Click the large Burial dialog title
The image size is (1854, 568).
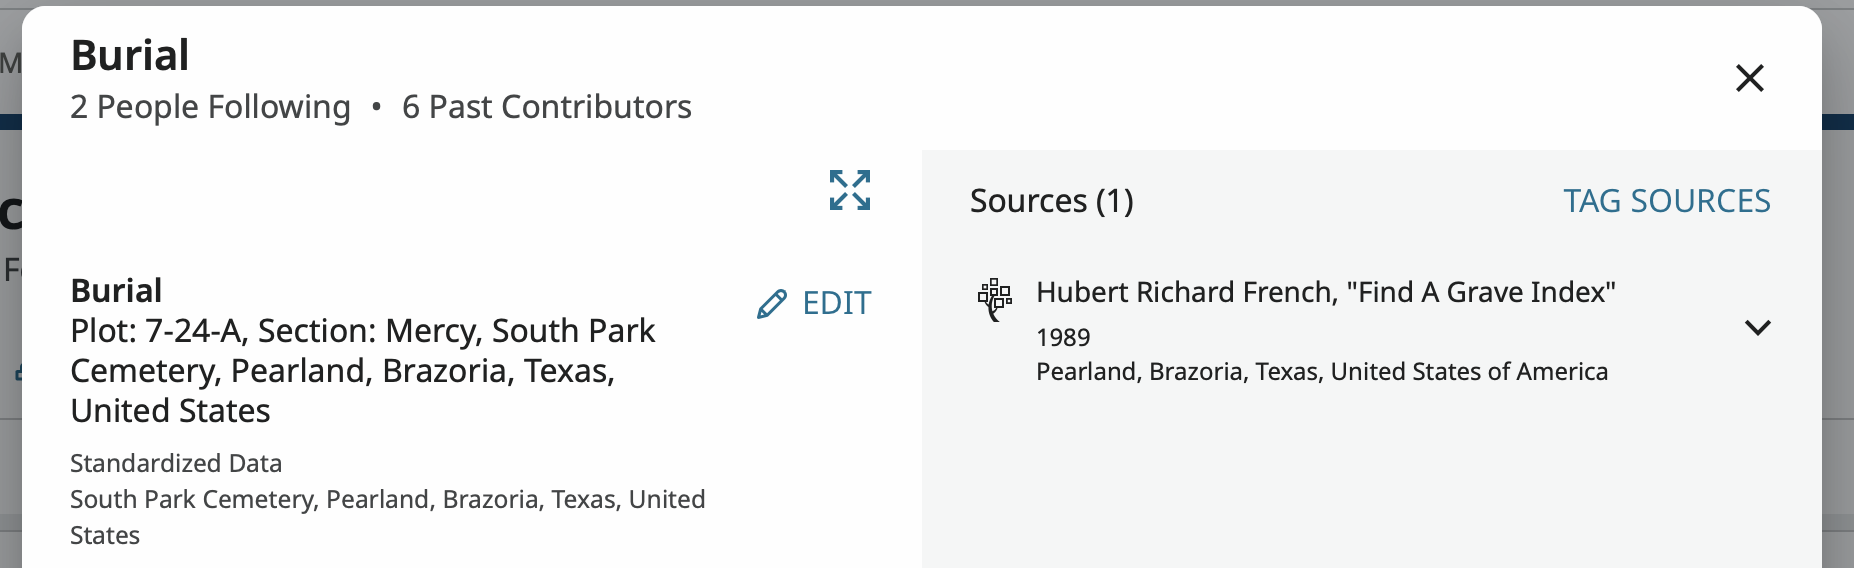coord(130,55)
